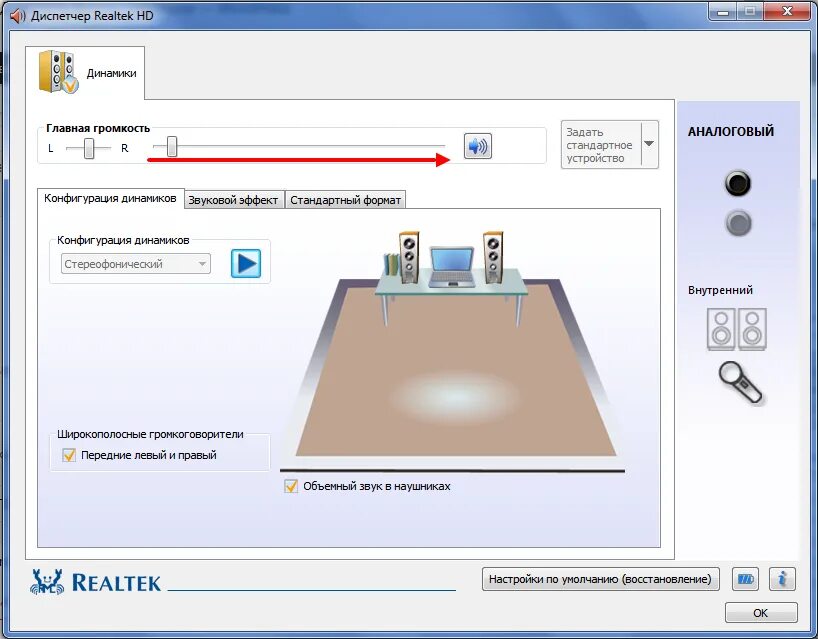
Task: Toggle the 'Объемный звук в наушниках' checkbox
Action: click(291, 486)
